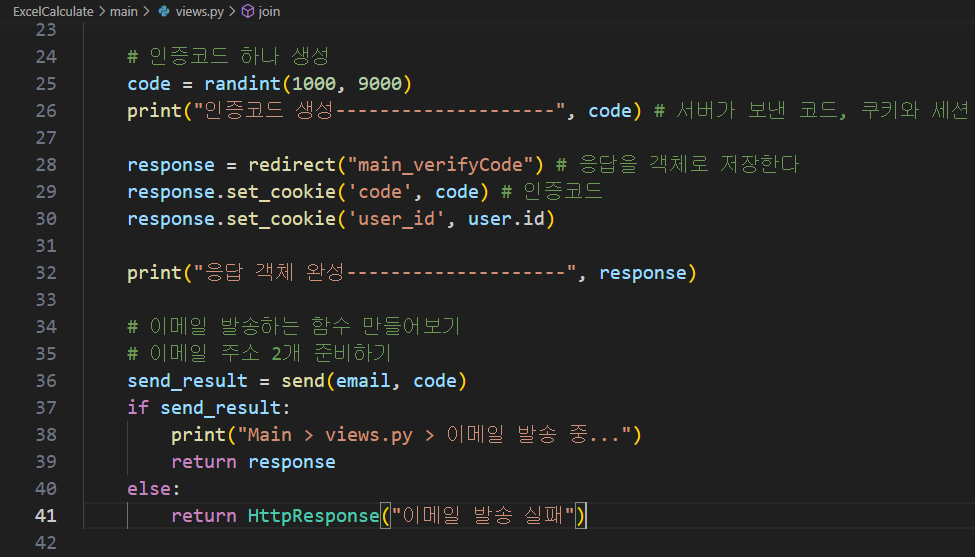The height and width of the screenshot is (557, 975).
Task: Click 'user_id' string on line 30
Action: tap(397, 219)
